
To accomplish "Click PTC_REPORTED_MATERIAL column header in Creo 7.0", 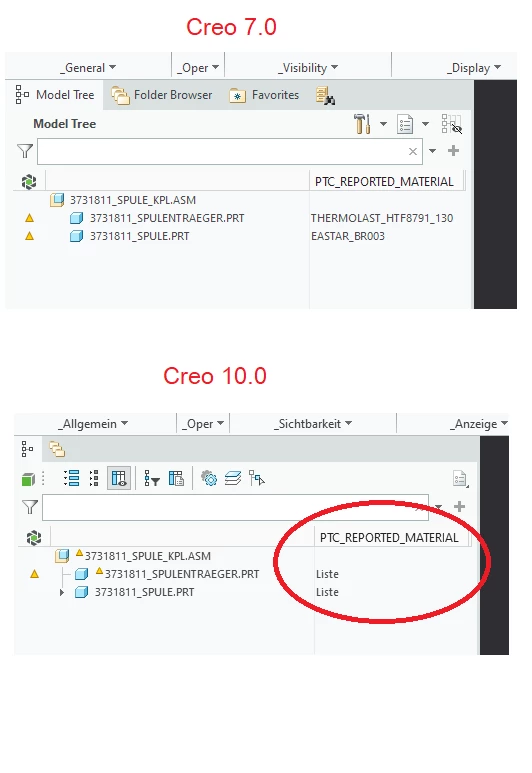I will point(384,182).
